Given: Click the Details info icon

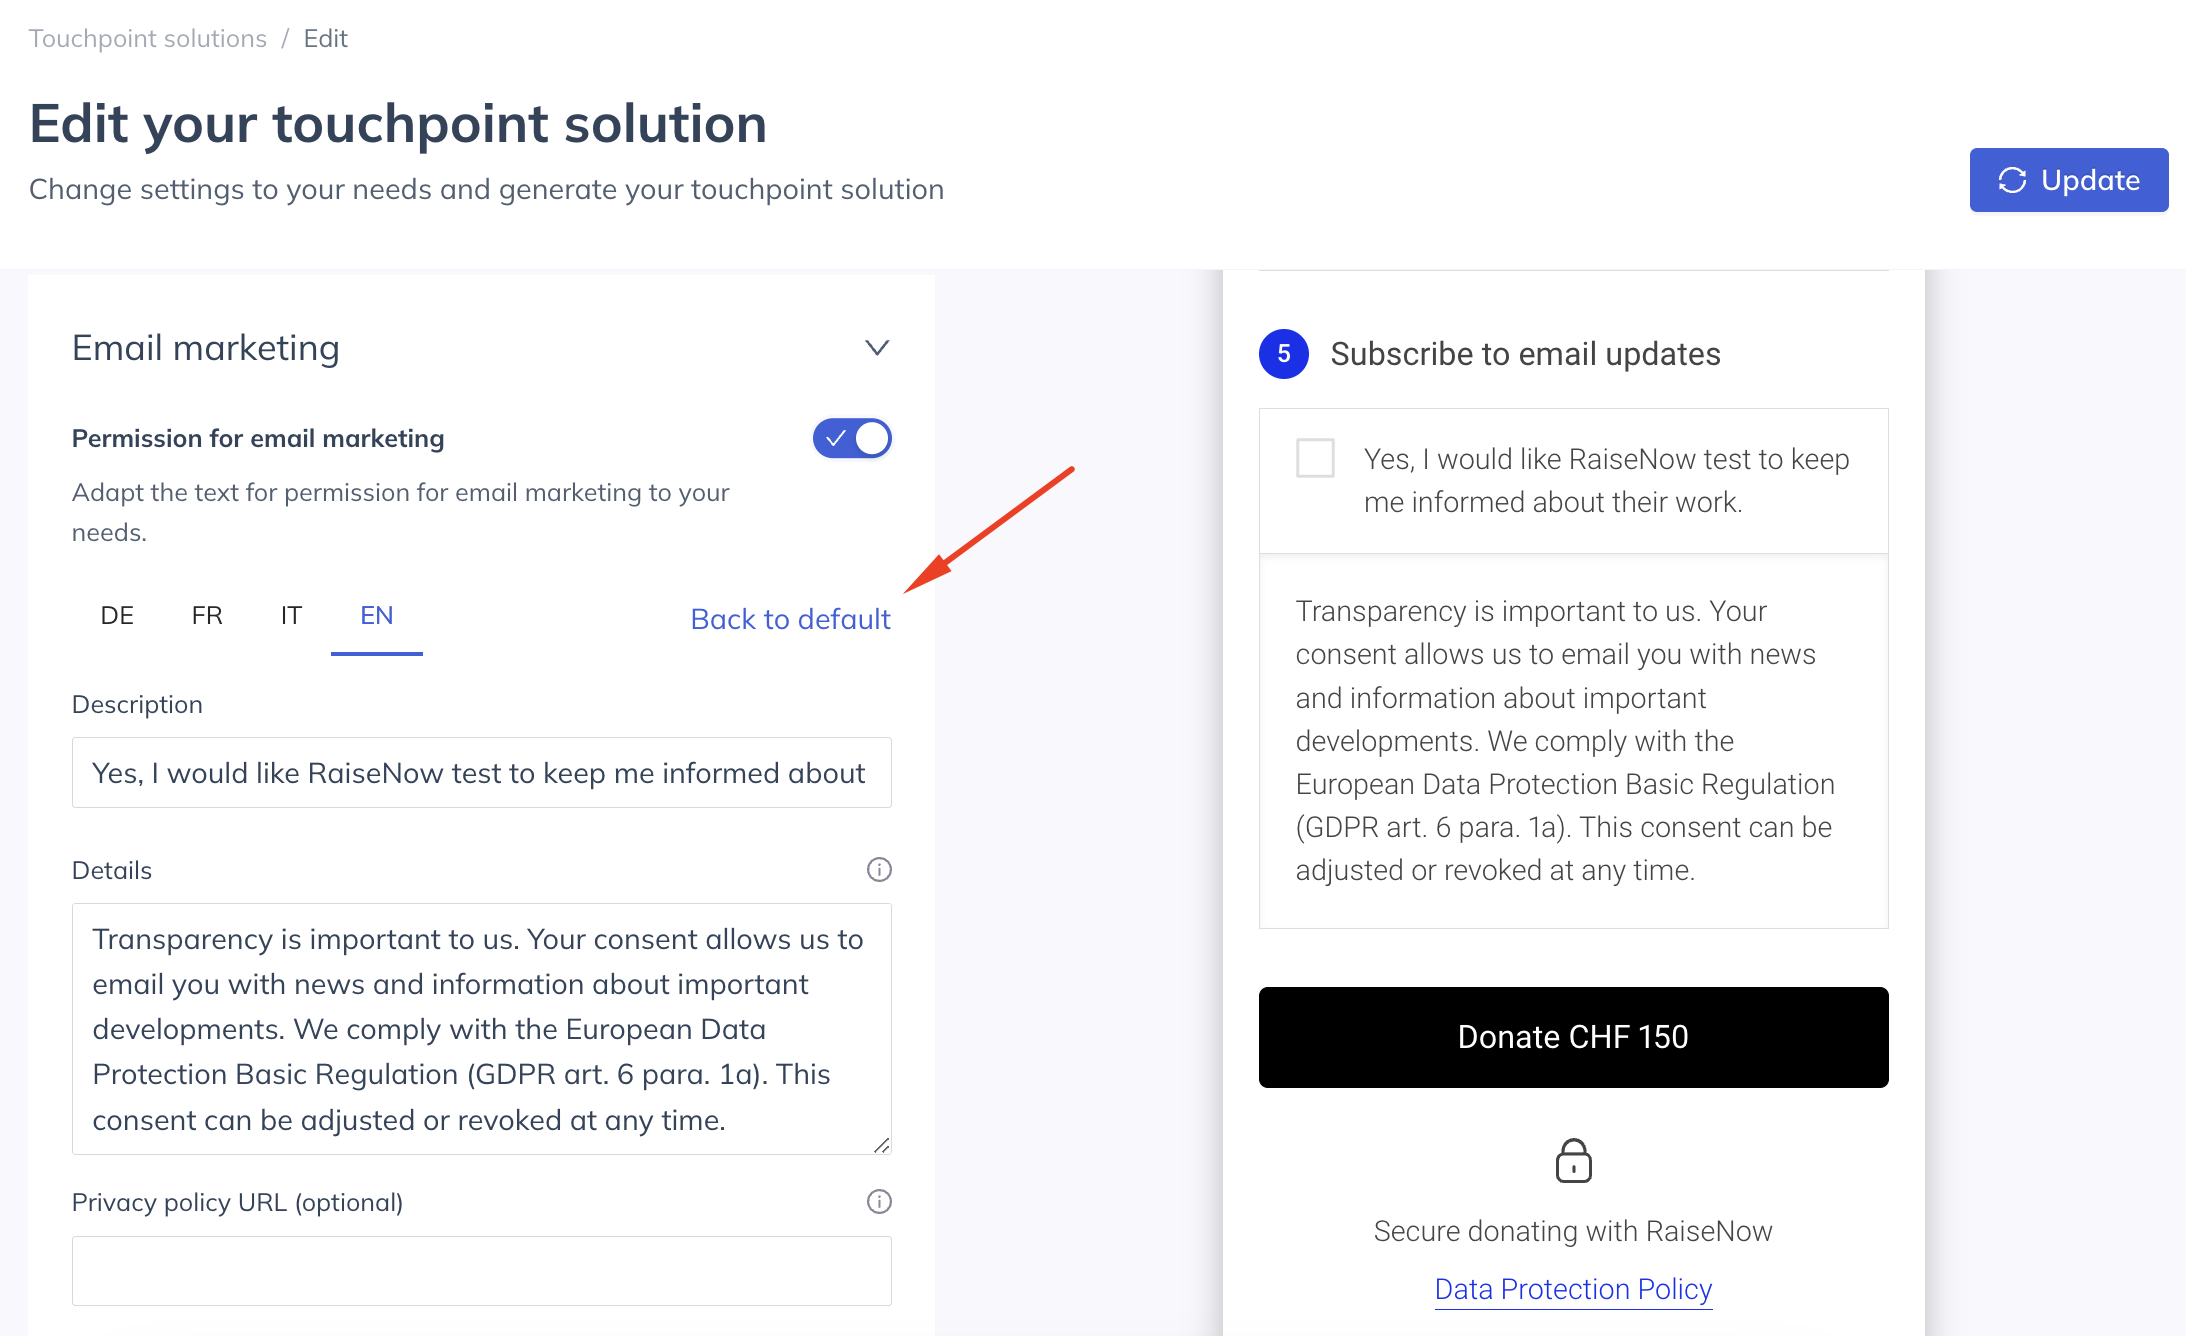Looking at the screenshot, I should 879,869.
